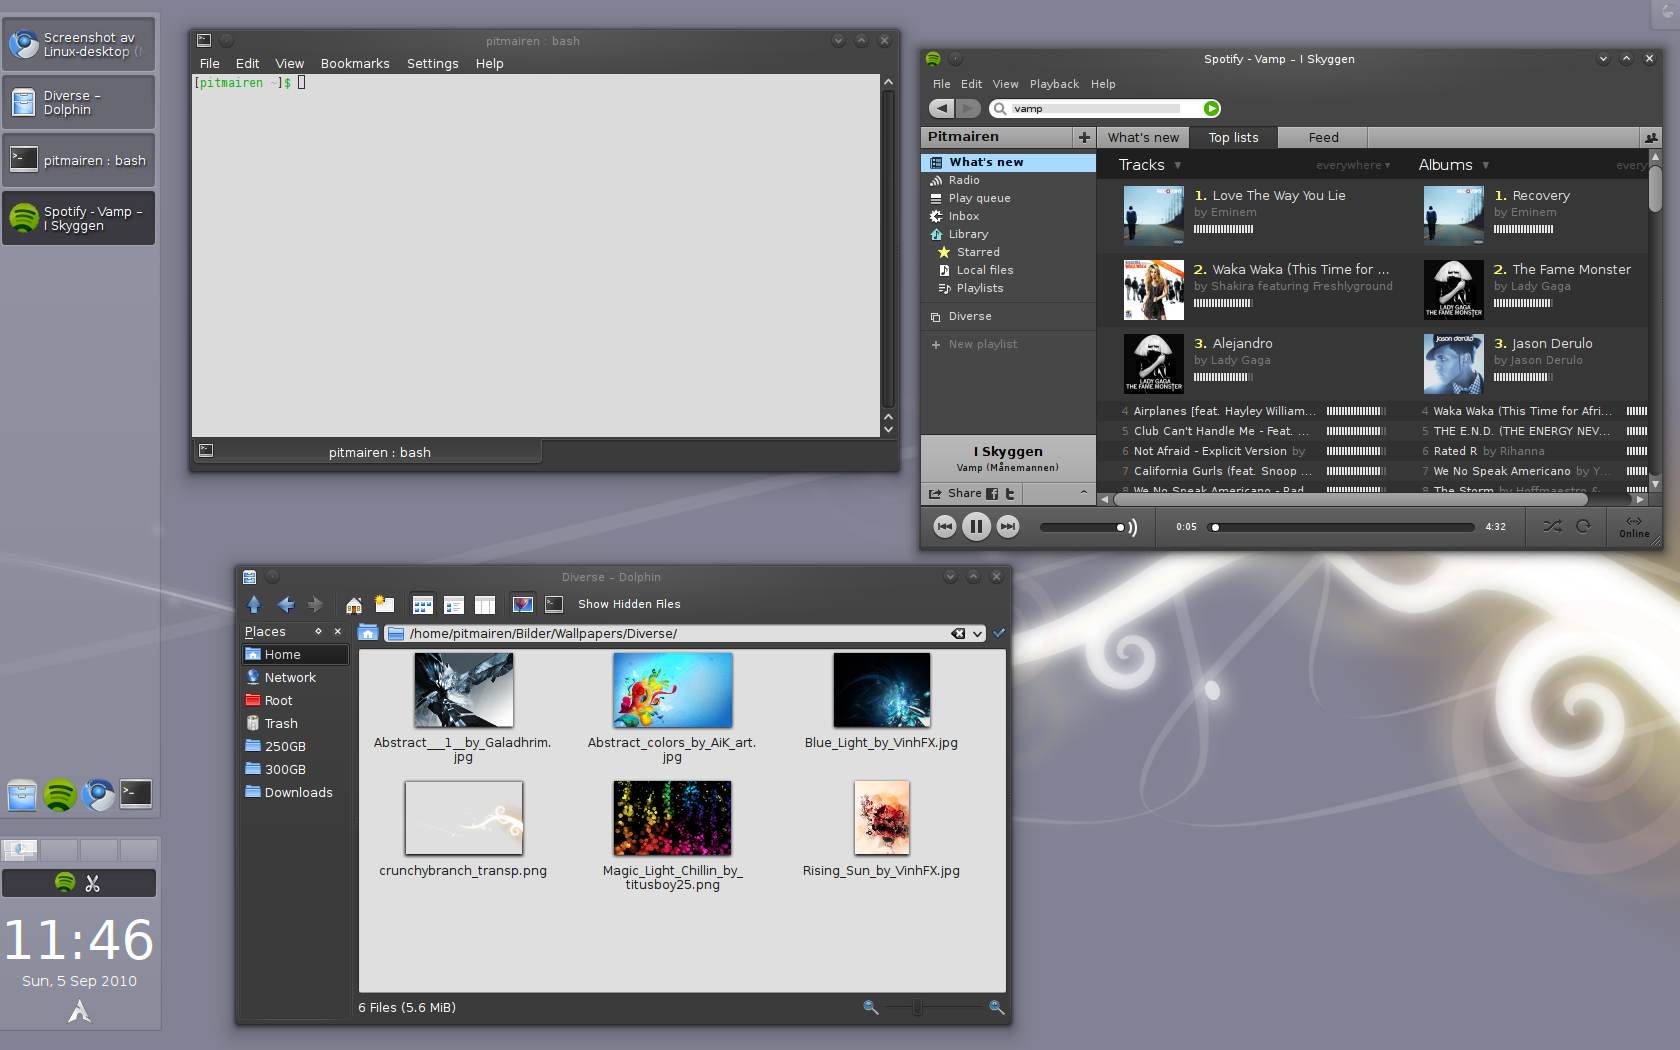Switch Dolphin to icons view mode
This screenshot has height=1050, width=1680.
pos(423,604)
